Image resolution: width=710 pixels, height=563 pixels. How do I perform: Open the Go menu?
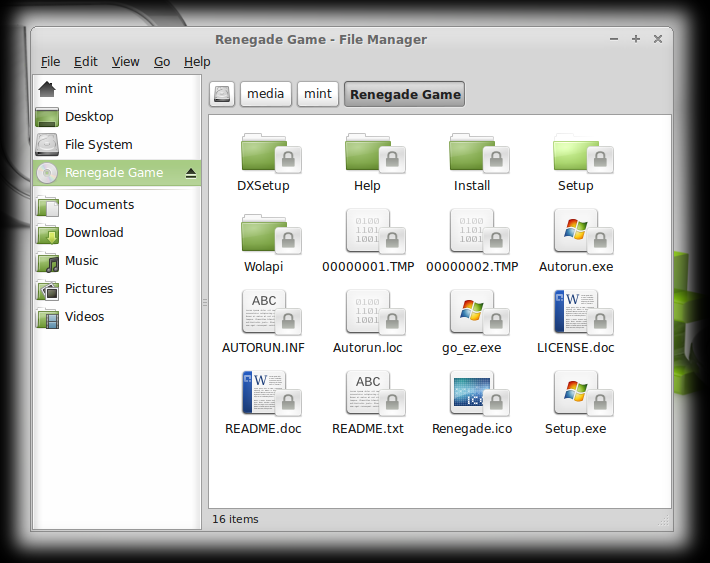coord(162,62)
